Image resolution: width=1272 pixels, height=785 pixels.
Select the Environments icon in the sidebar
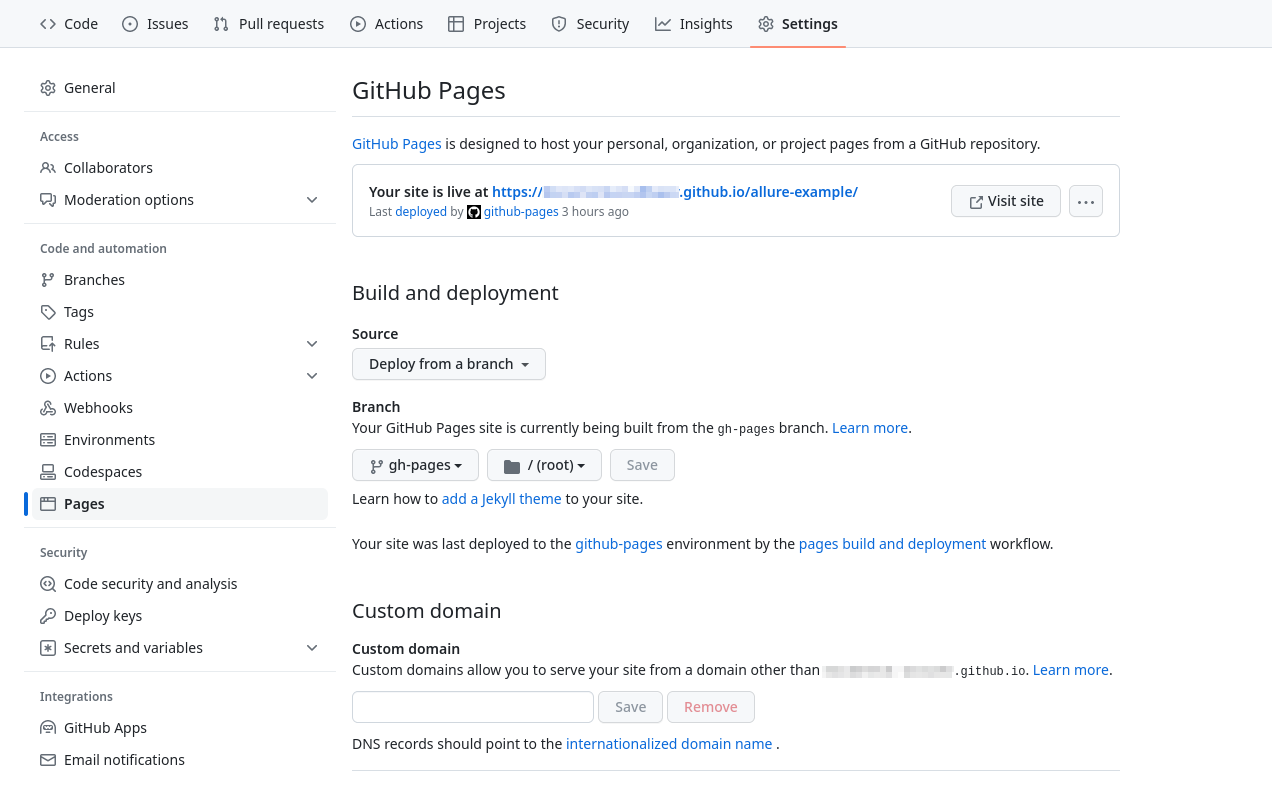(x=47, y=439)
